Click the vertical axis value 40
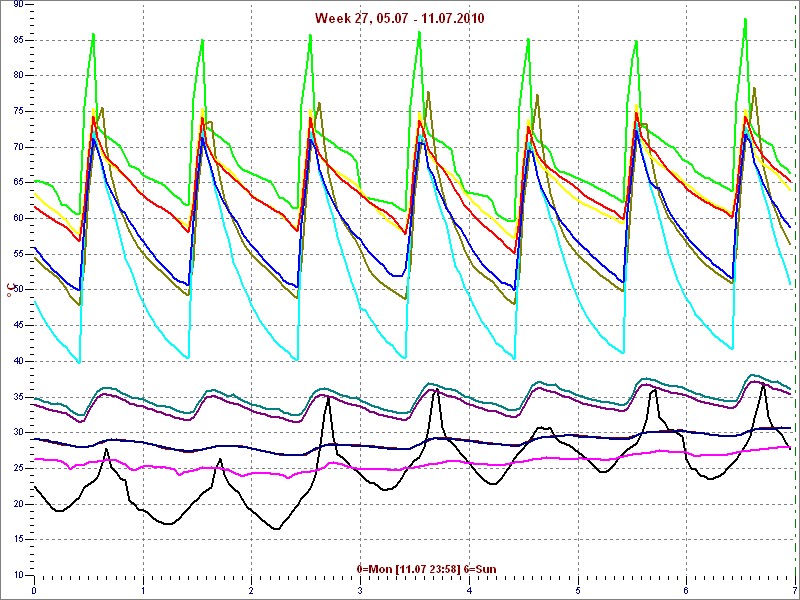This screenshot has width=800, height=600. pyautogui.click(x=16, y=361)
